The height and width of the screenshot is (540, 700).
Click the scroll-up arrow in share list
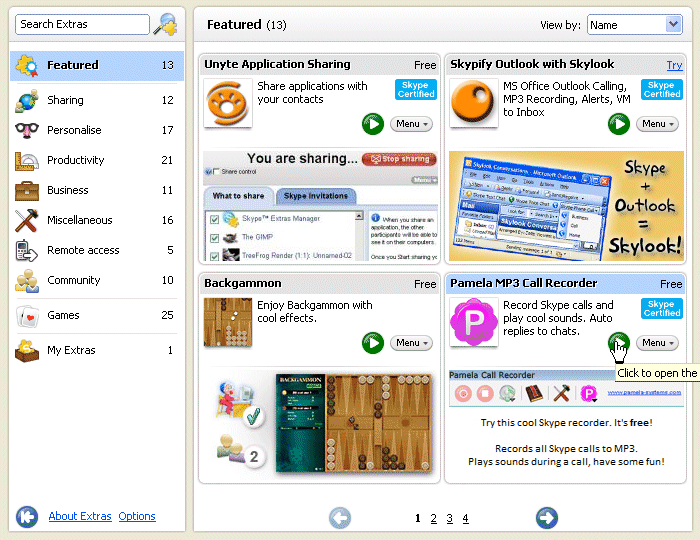point(359,216)
